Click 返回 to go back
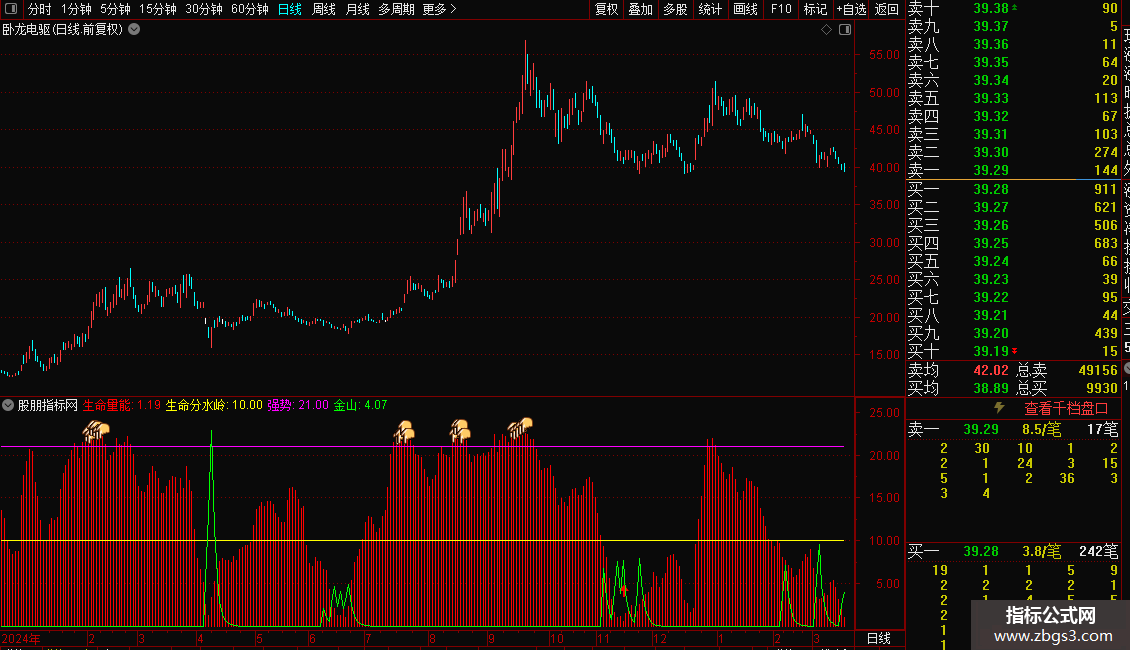Viewport: 1130px width, 650px height. 886,9
